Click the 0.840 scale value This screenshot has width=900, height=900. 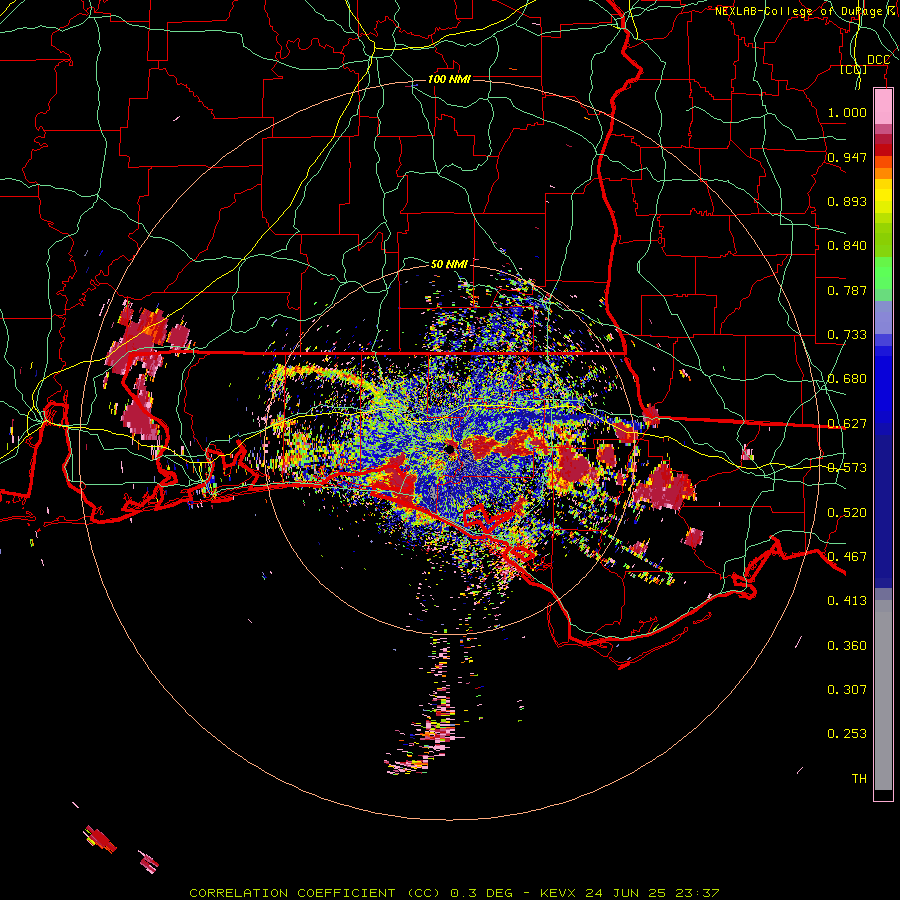coord(847,246)
